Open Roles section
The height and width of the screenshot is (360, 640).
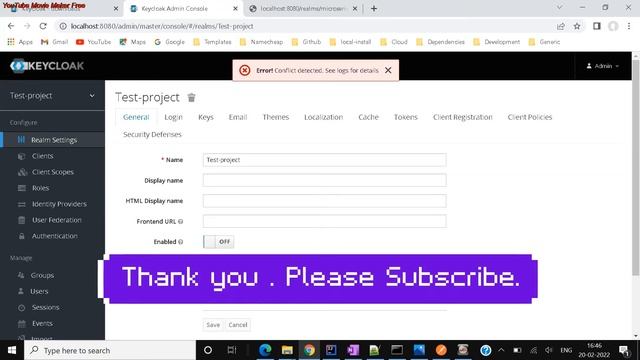coord(40,188)
